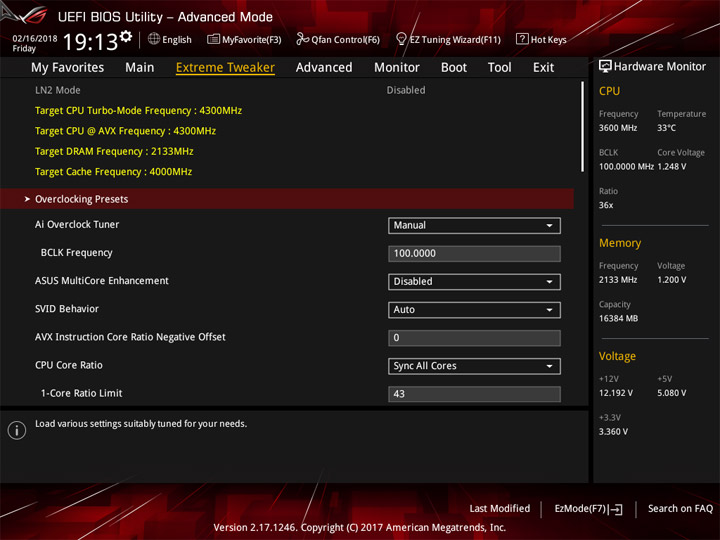Click Hot Keys label
Screen dimensions: 720x540
549,39
